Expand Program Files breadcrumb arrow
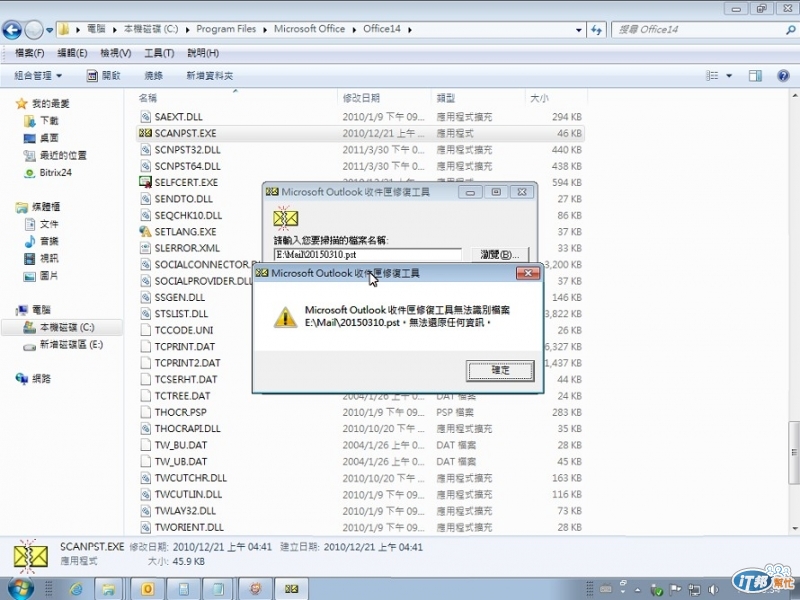The image size is (800, 600). click(x=265, y=30)
